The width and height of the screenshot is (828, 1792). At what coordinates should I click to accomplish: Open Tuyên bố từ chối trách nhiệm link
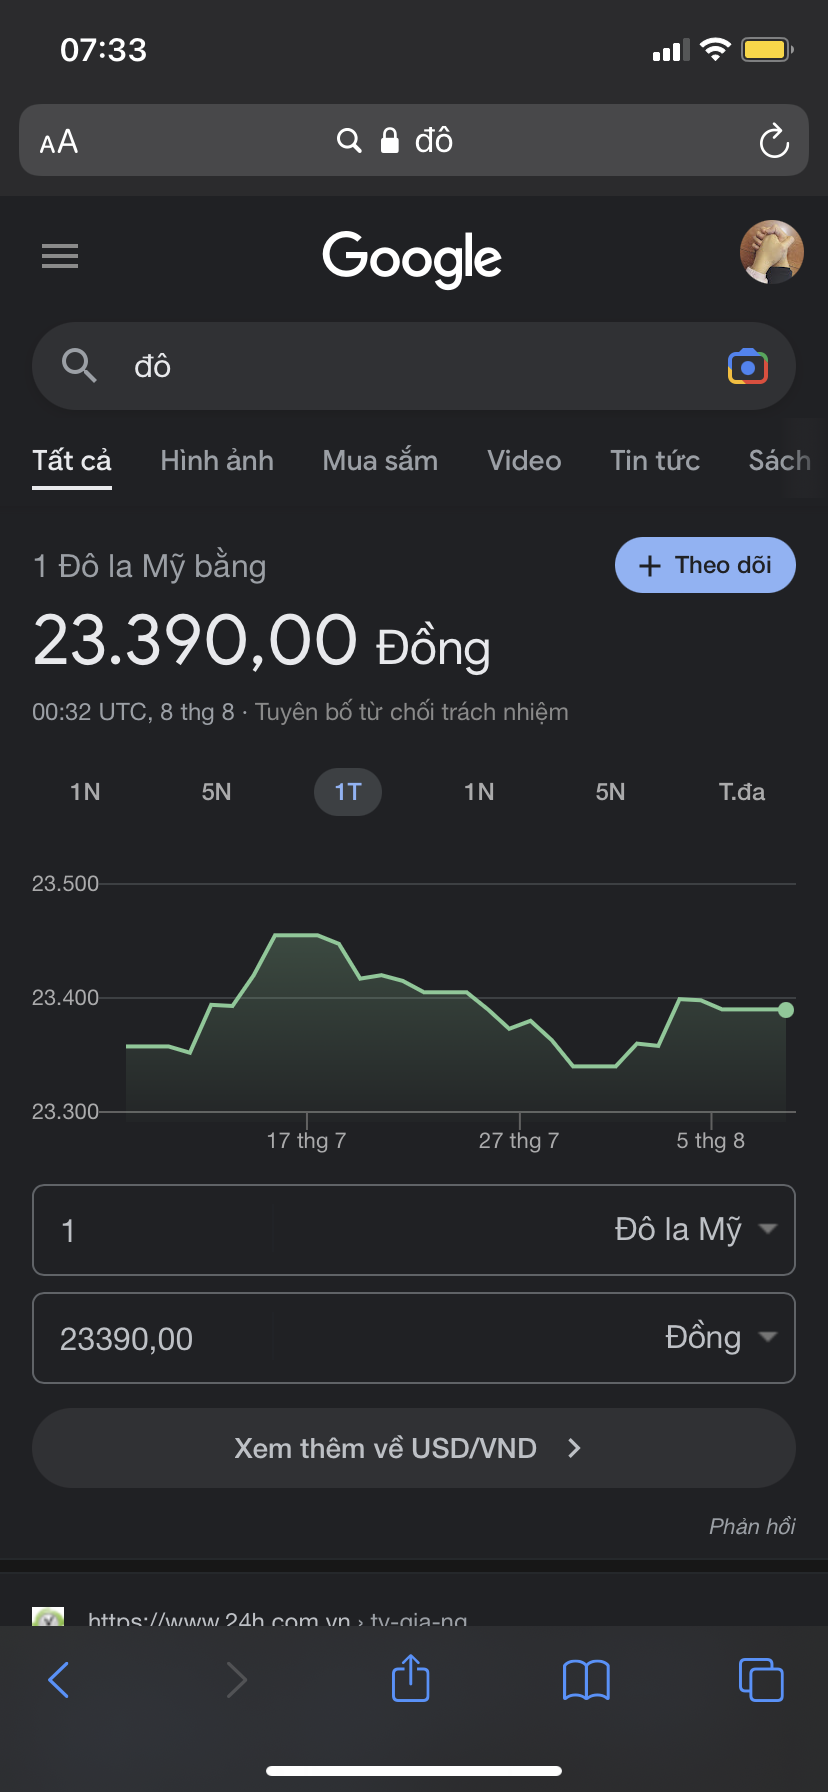tap(412, 712)
